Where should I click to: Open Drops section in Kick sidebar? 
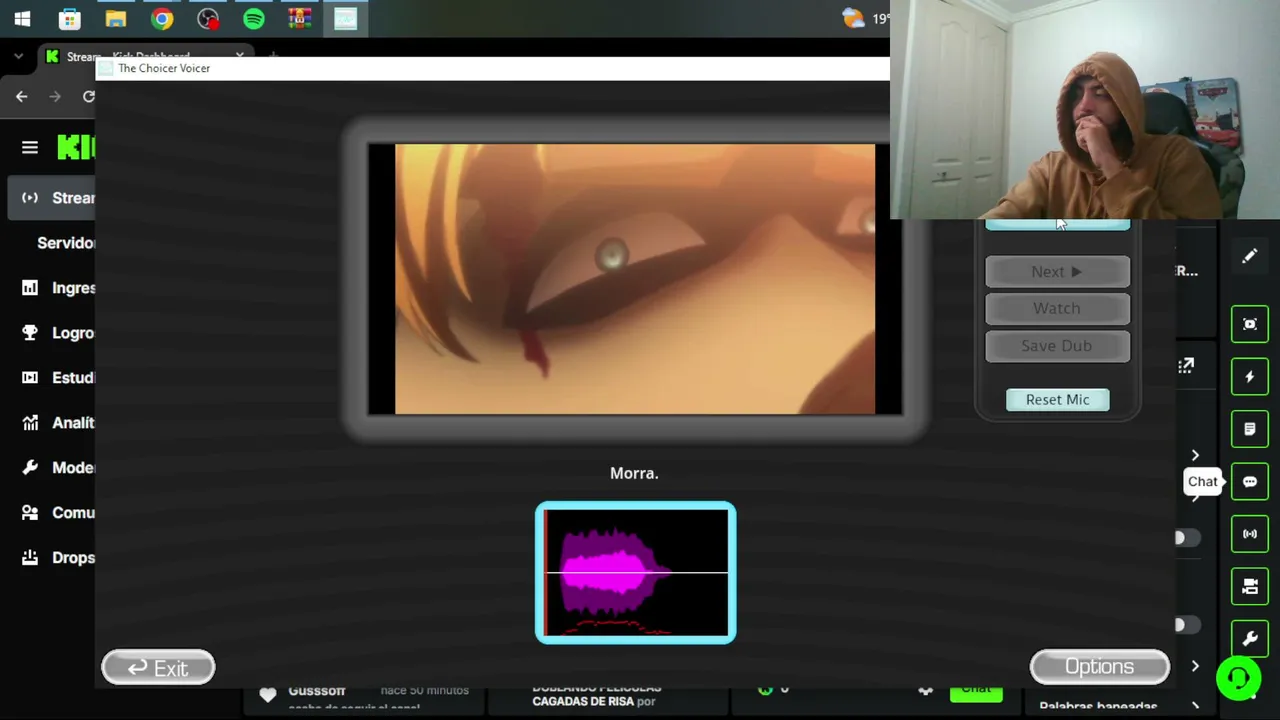(x=59, y=558)
